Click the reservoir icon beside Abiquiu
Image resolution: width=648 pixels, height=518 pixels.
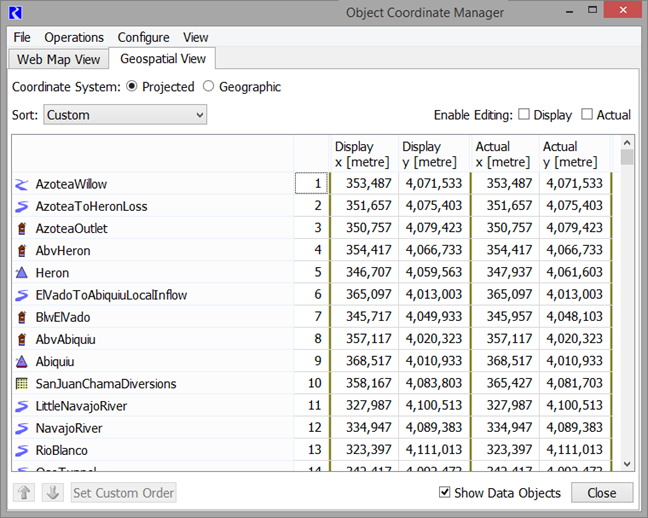click(22, 362)
